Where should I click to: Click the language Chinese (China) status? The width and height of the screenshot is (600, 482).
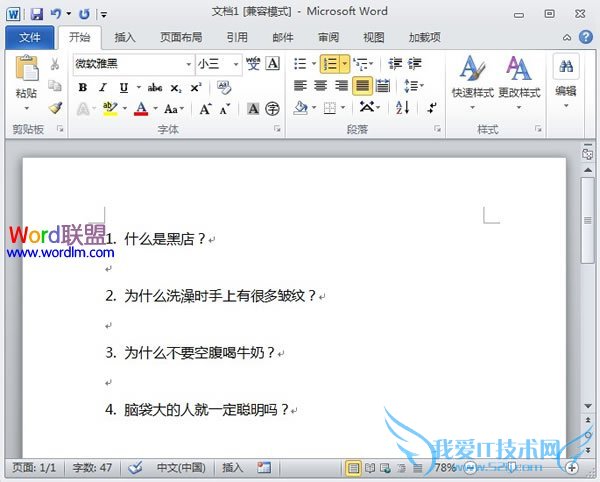click(x=181, y=467)
